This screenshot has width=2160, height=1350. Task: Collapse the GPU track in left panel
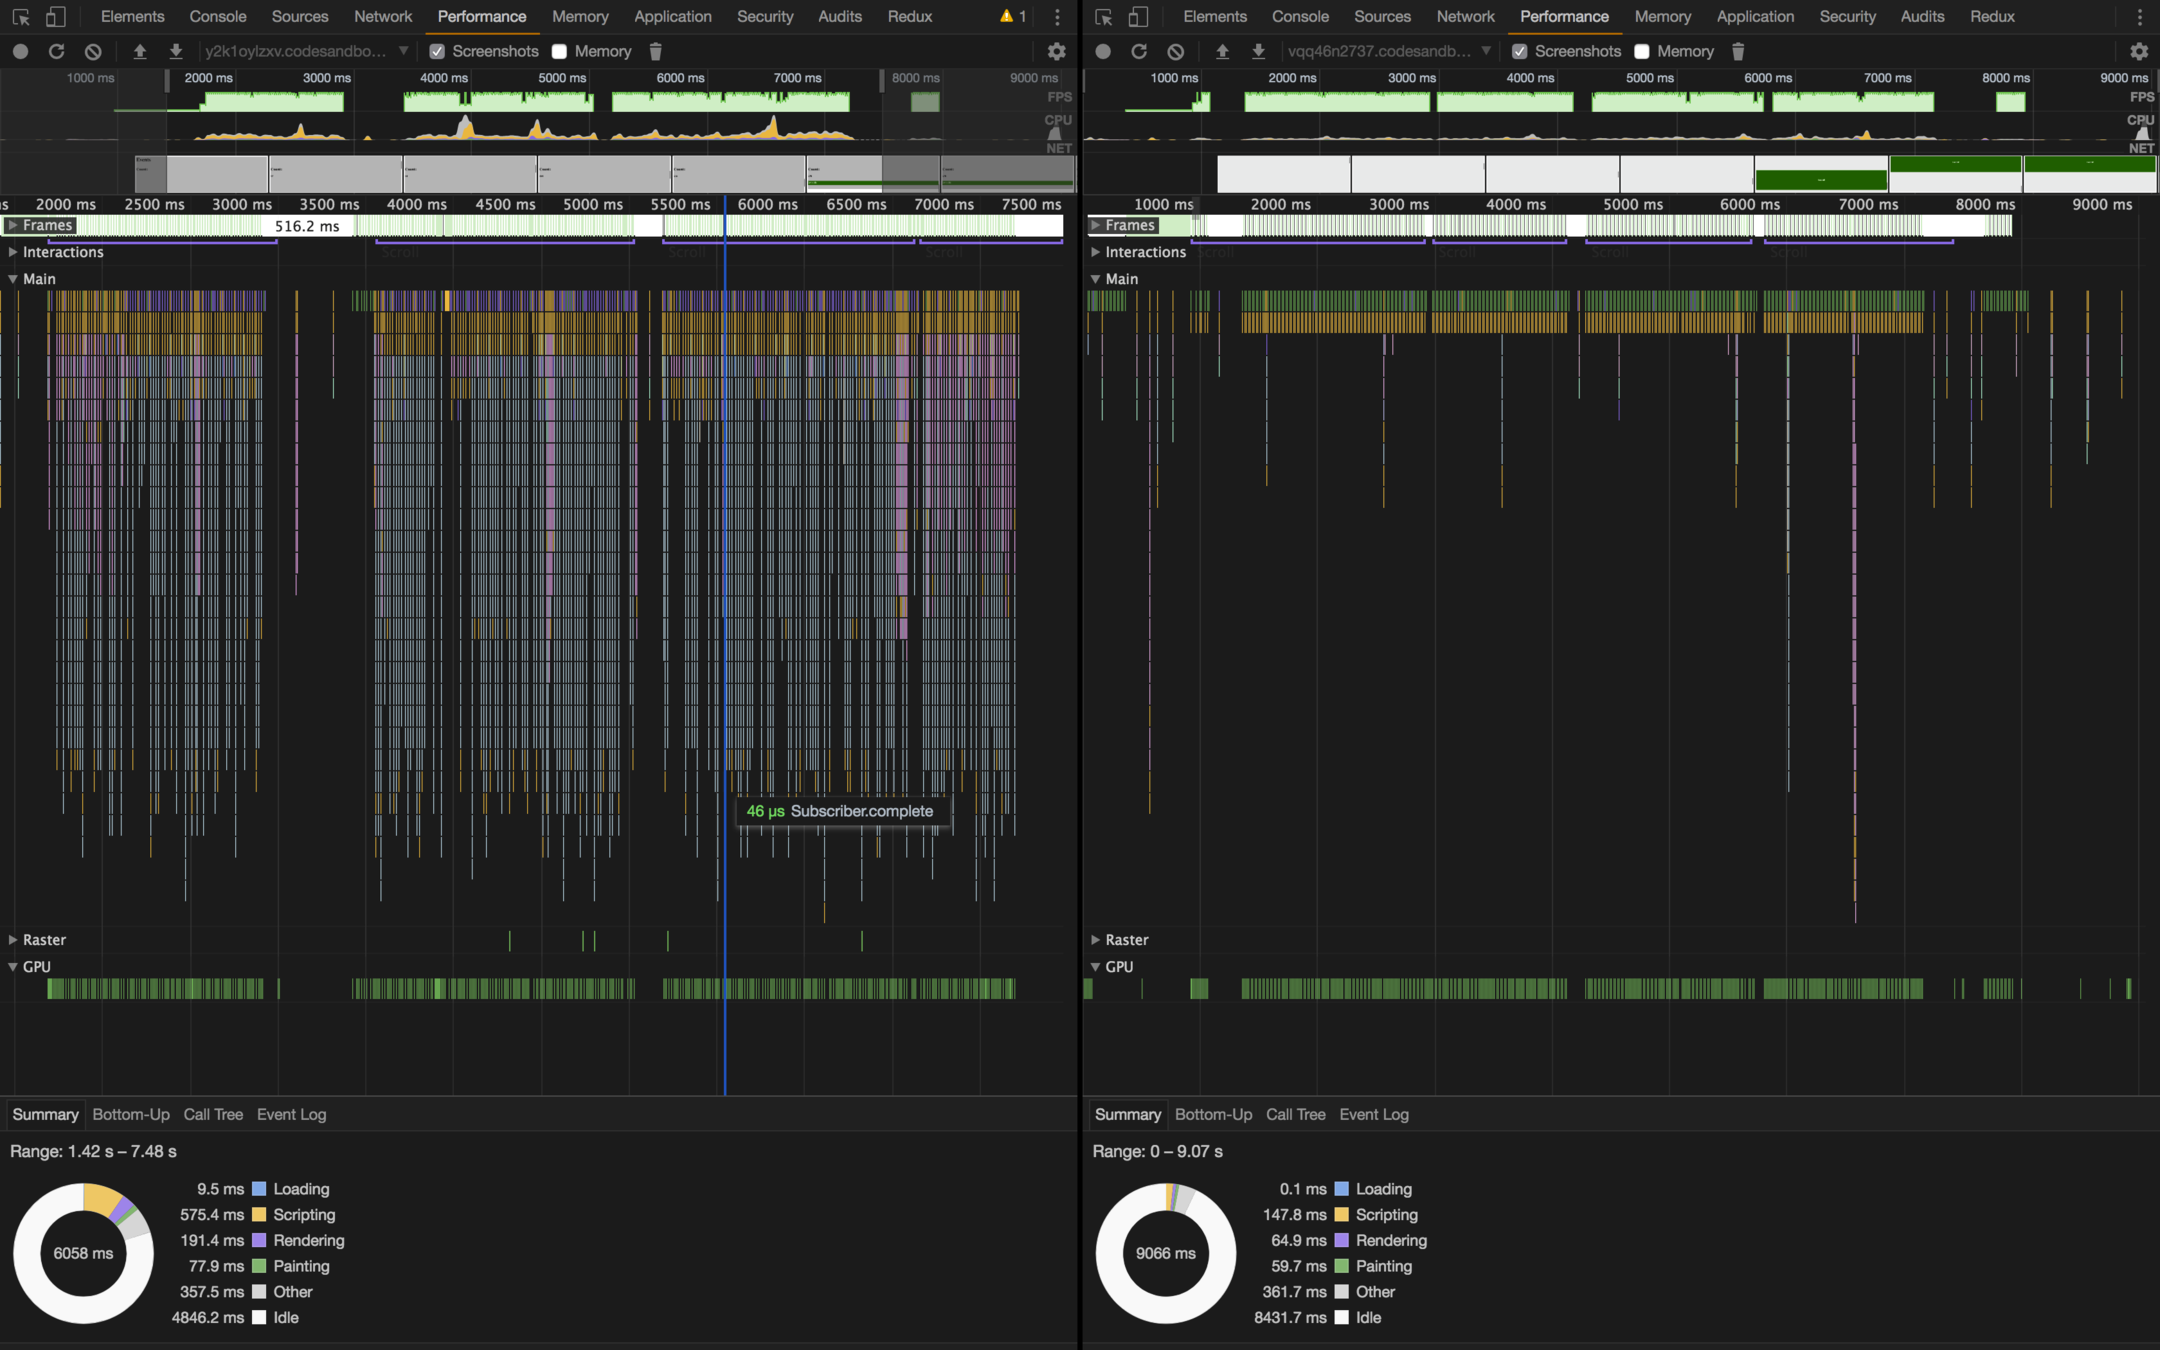pyautogui.click(x=13, y=967)
